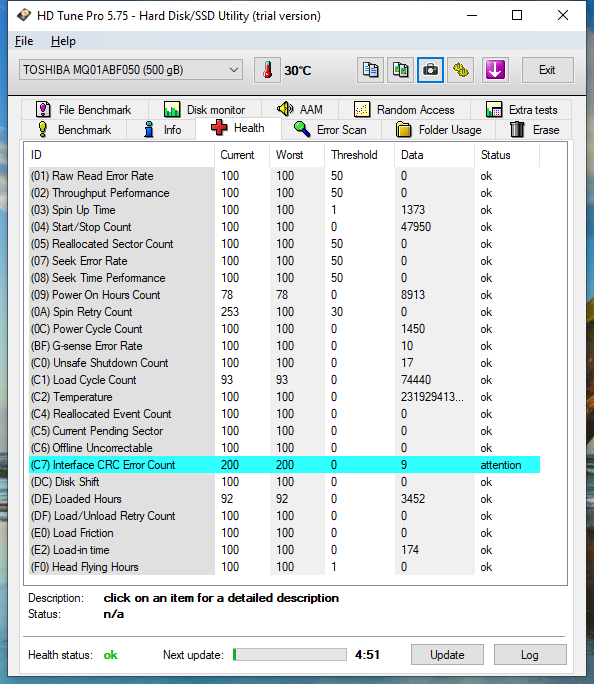This screenshot has width=594, height=684.
Task: Click the 47950 data value
Action: [416, 227]
